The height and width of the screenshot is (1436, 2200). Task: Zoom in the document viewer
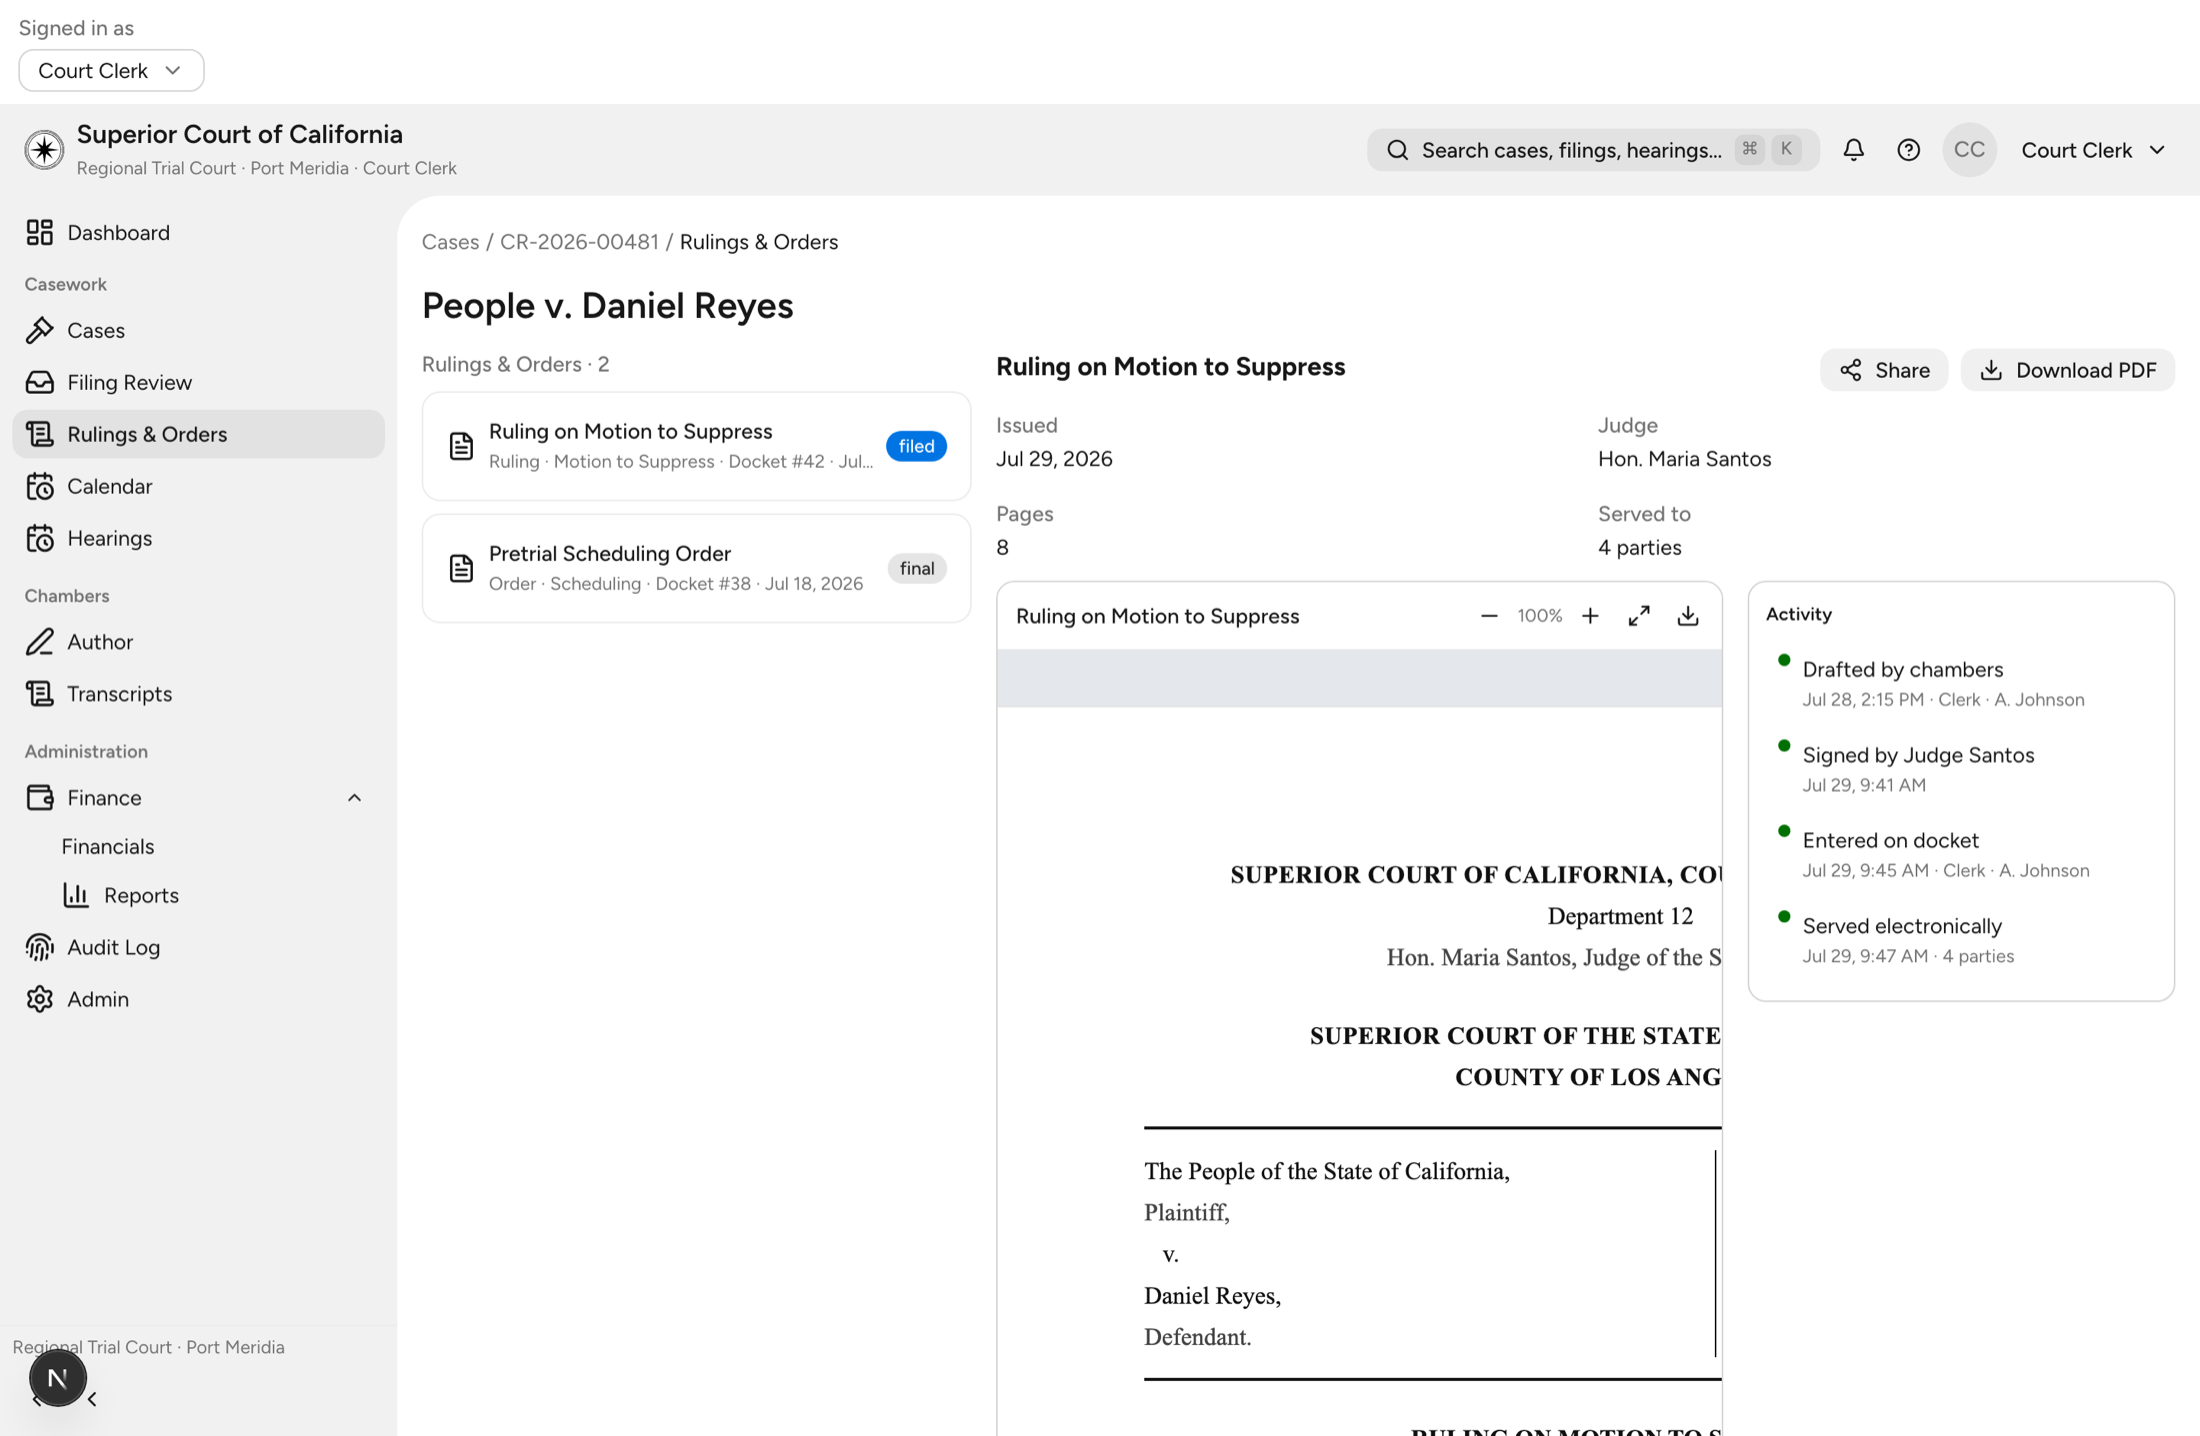pos(1590,616)
